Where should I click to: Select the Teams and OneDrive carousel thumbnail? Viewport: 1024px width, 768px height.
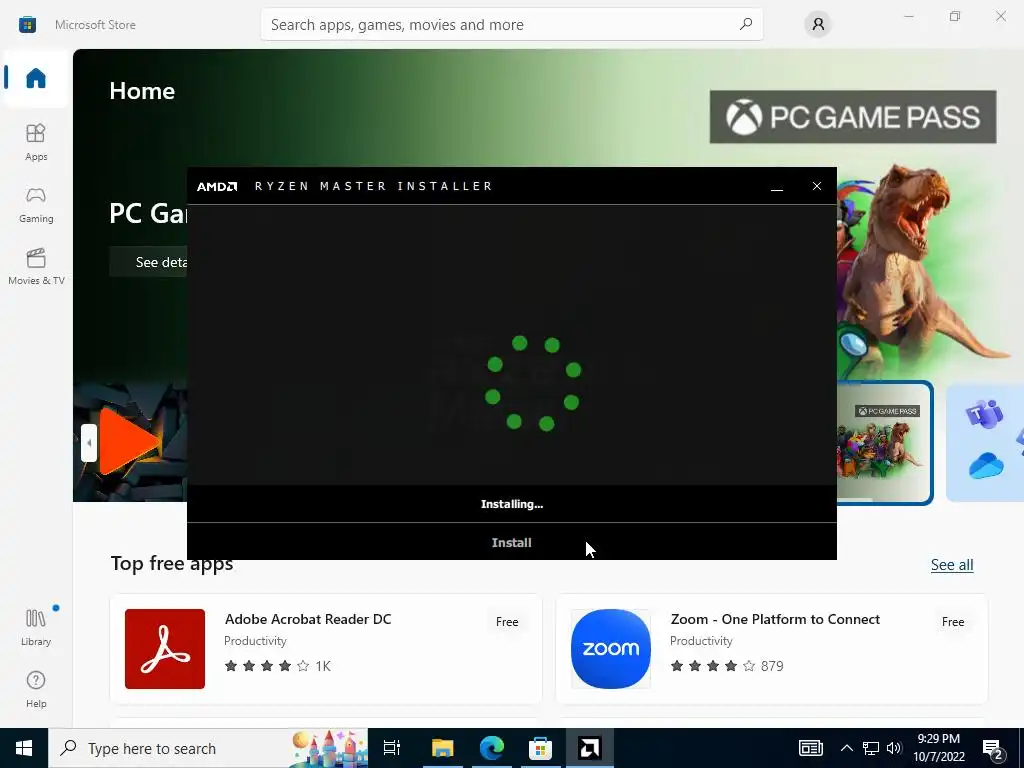985,442
